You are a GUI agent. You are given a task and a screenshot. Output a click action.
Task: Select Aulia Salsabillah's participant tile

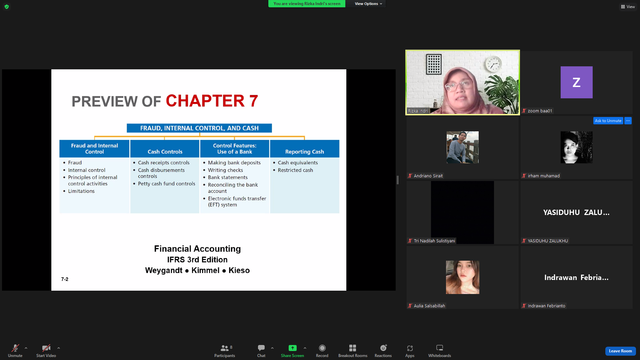pyautogui.click(x=462, y=278)
